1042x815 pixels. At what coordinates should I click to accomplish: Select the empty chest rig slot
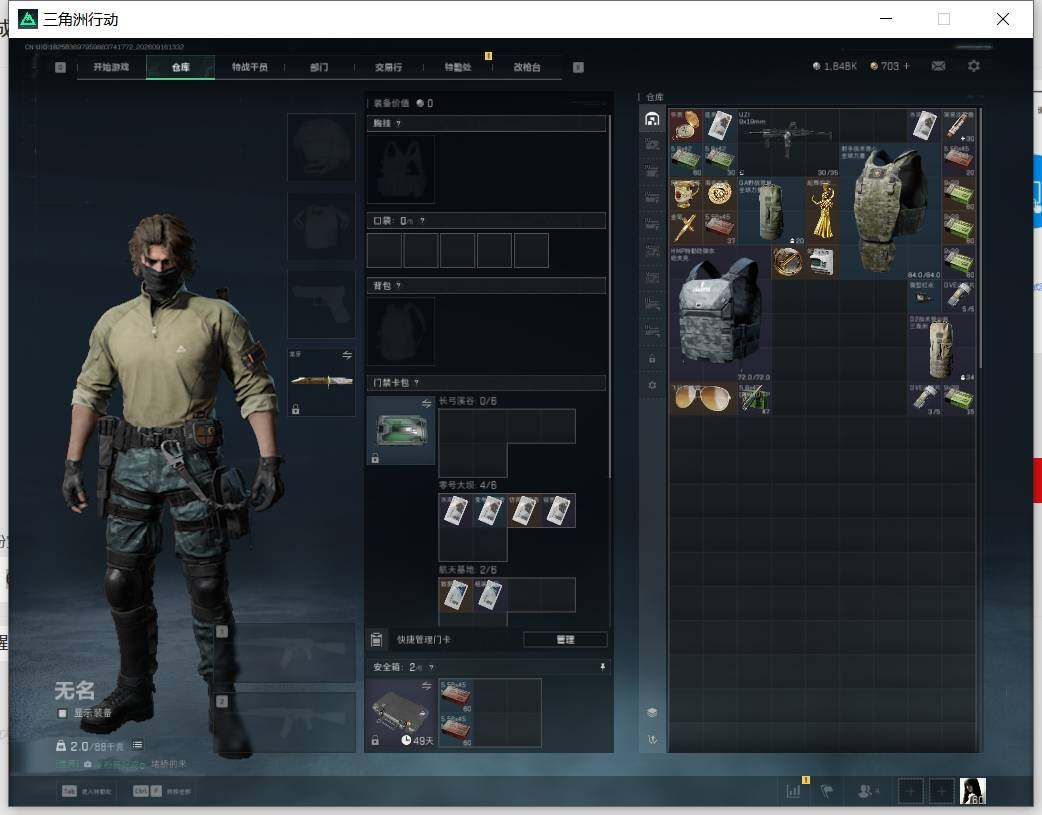401,169
